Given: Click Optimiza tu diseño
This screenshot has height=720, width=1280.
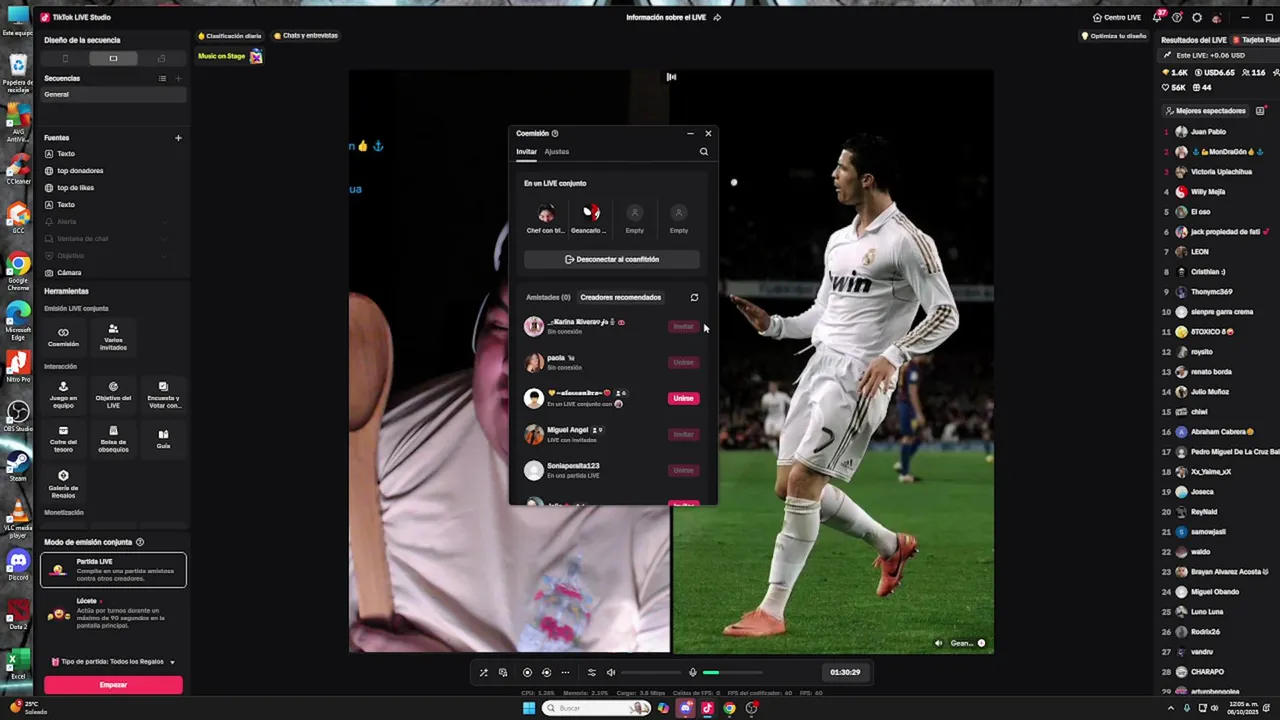Looking at the screenshot, I should point(1114,36).
